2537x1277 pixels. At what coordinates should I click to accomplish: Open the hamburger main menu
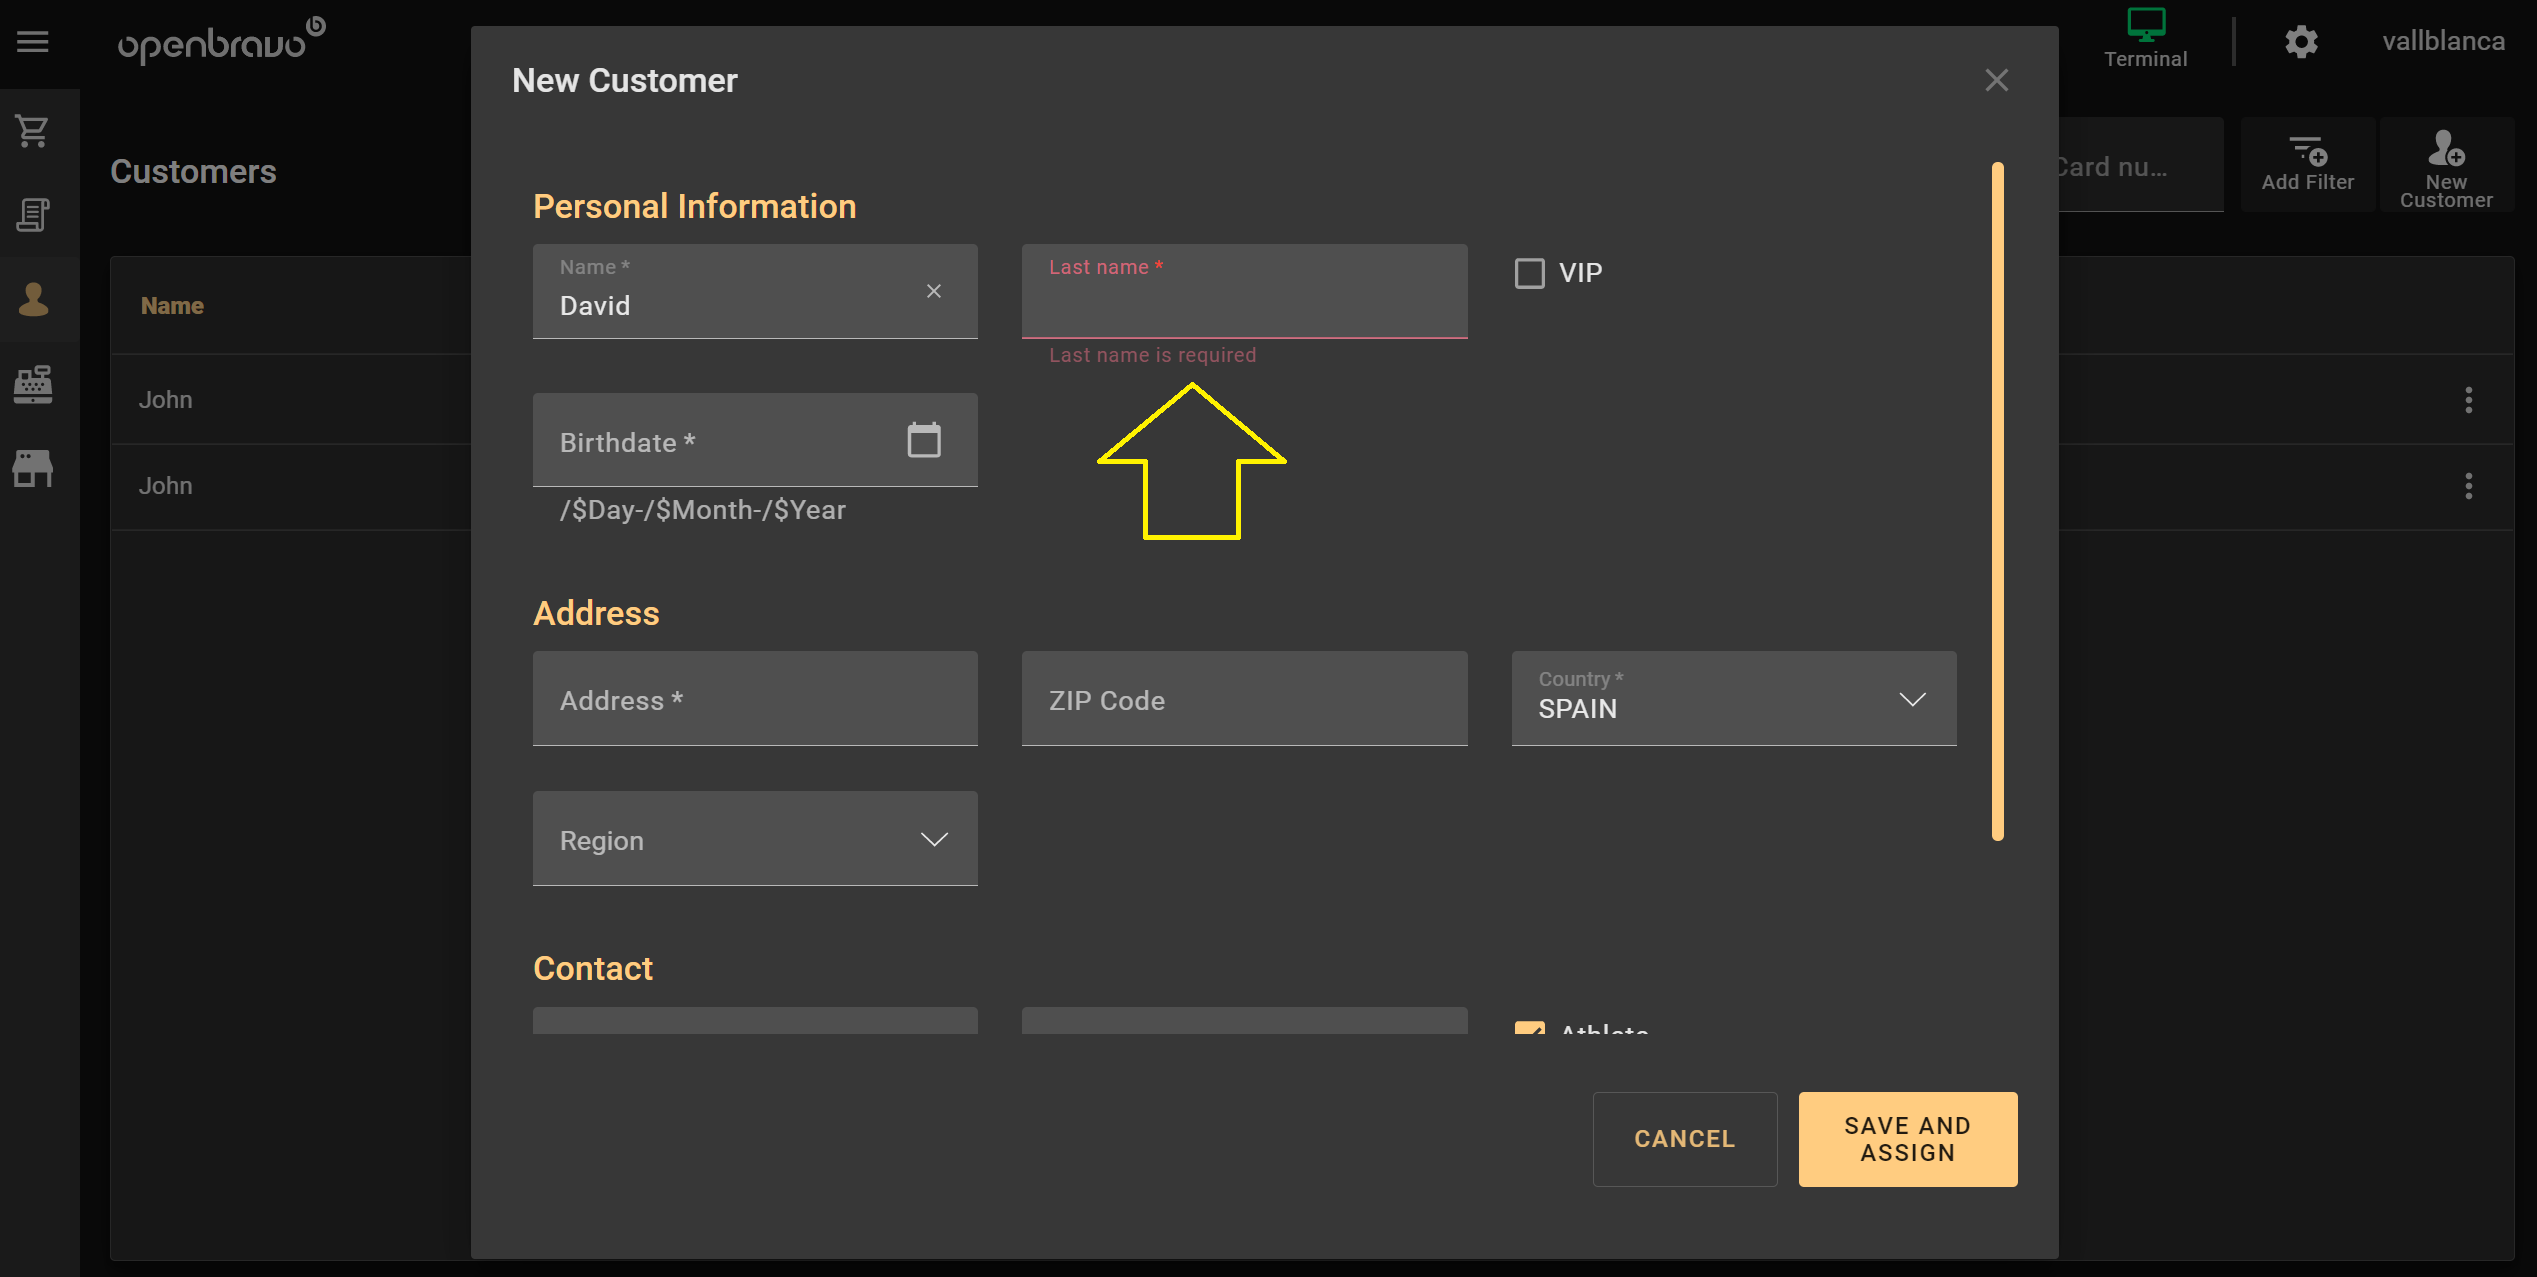pos(32,42)
